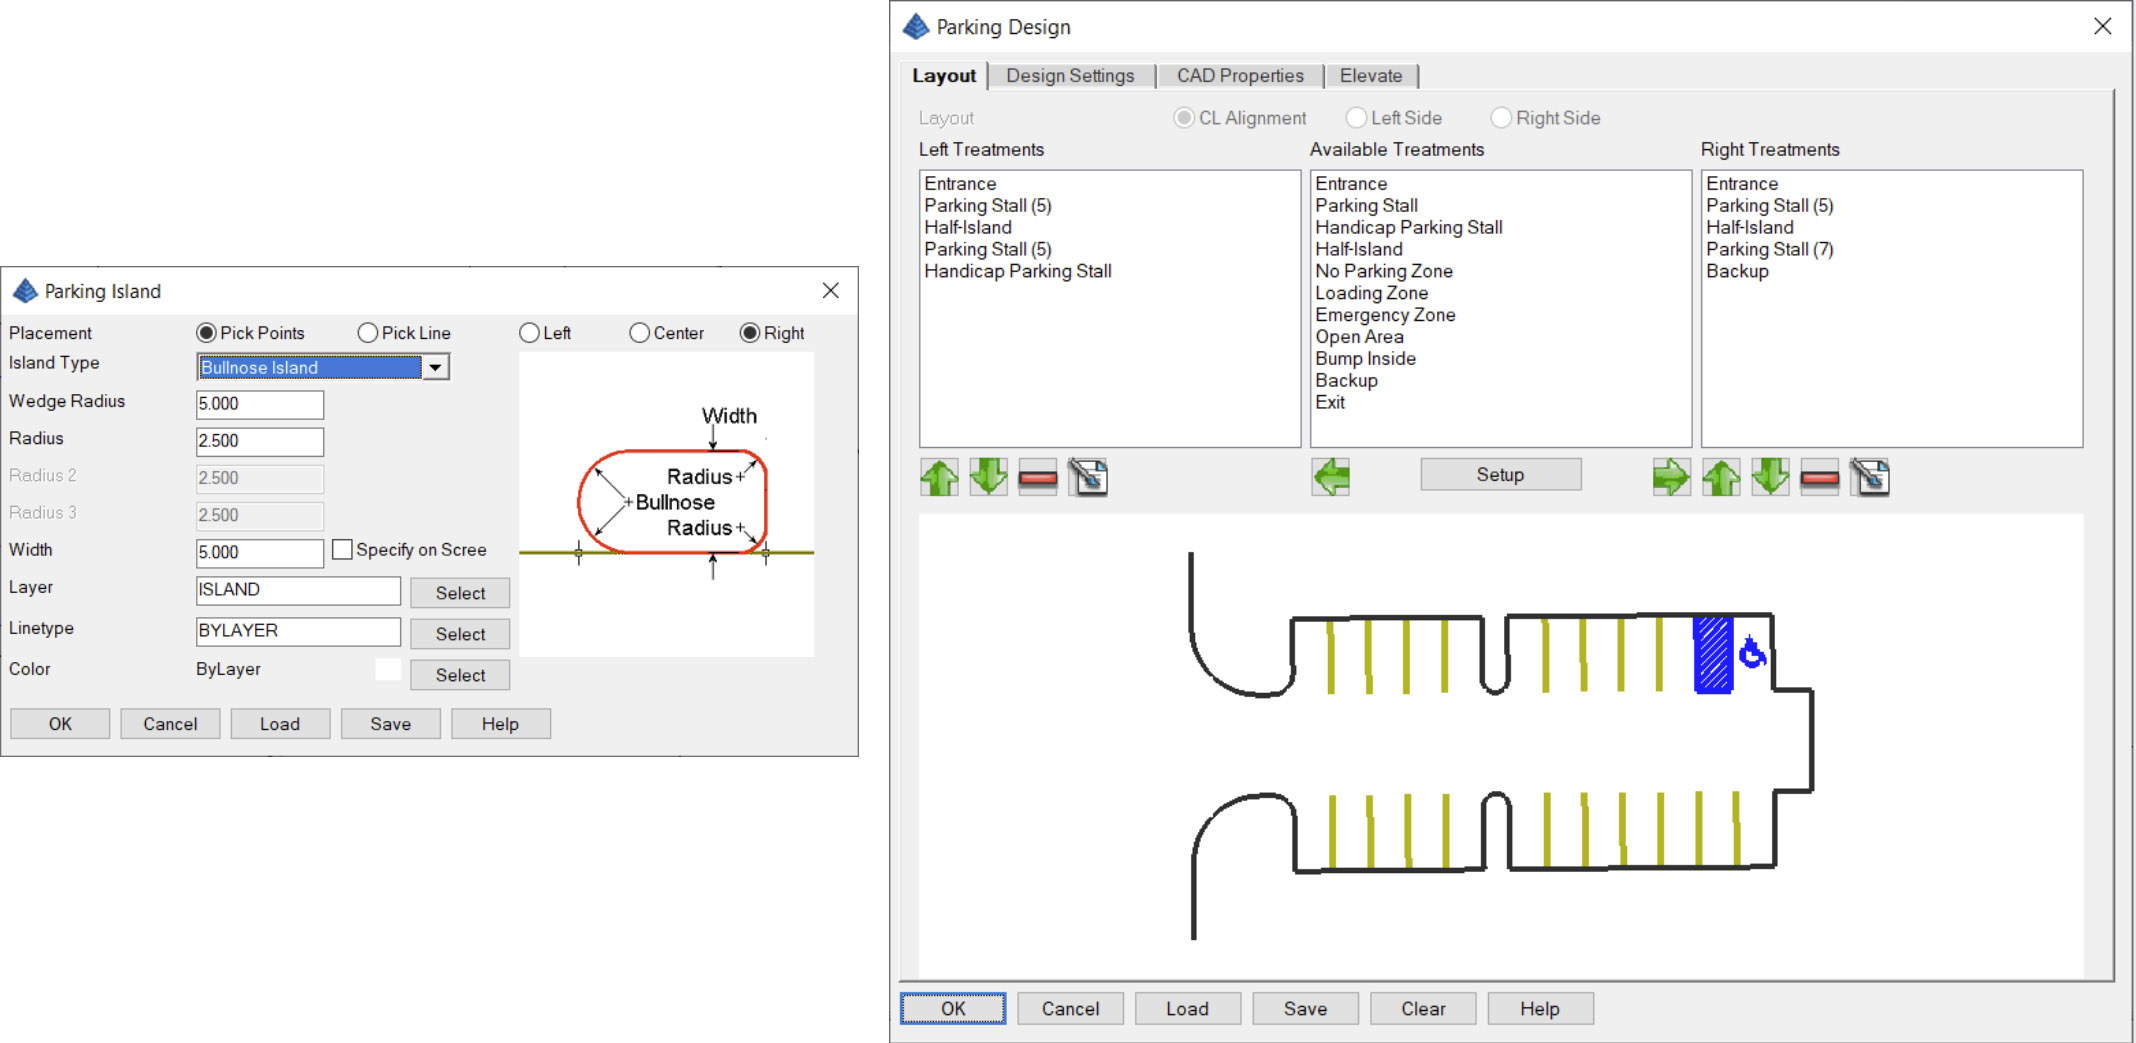Remove selected left treatment with red minus
The height and width of the screenshot is (1043, 2136).
click(x=1038, y=477)
